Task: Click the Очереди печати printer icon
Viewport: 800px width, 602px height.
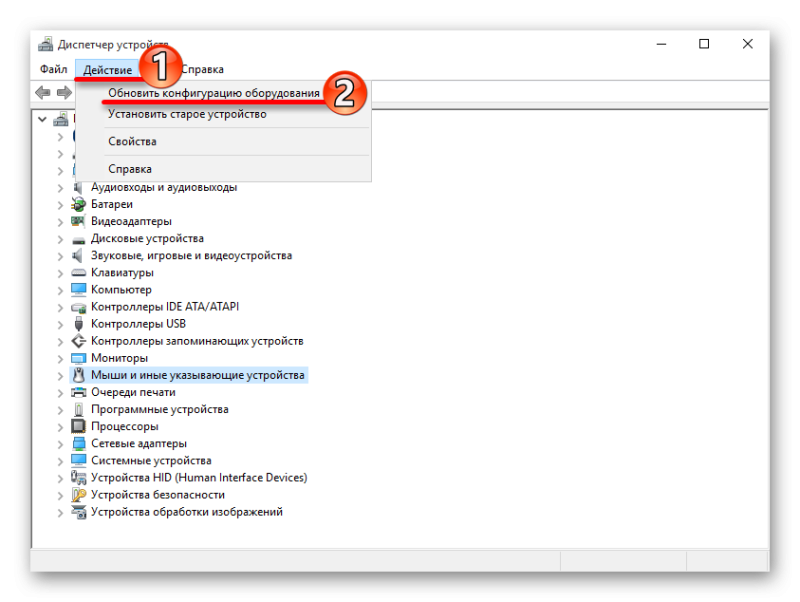Action: (79, 392)
